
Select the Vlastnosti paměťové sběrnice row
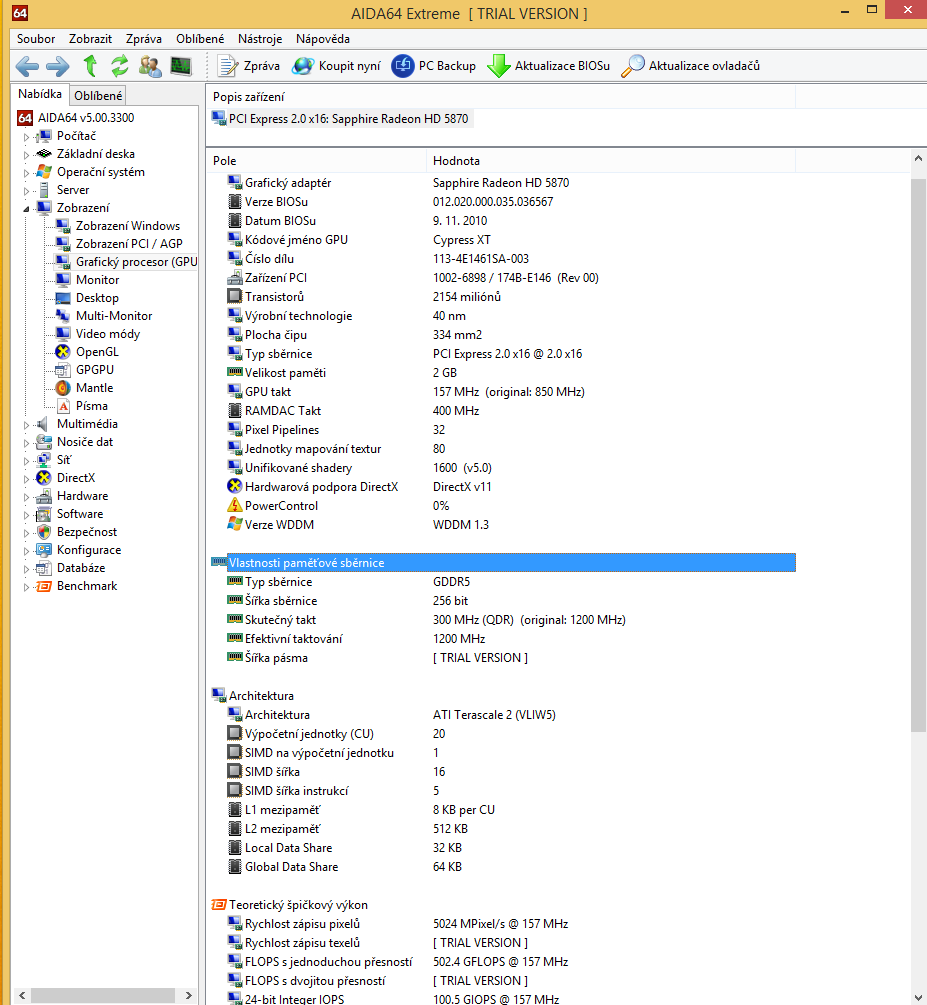coord(503,563)
